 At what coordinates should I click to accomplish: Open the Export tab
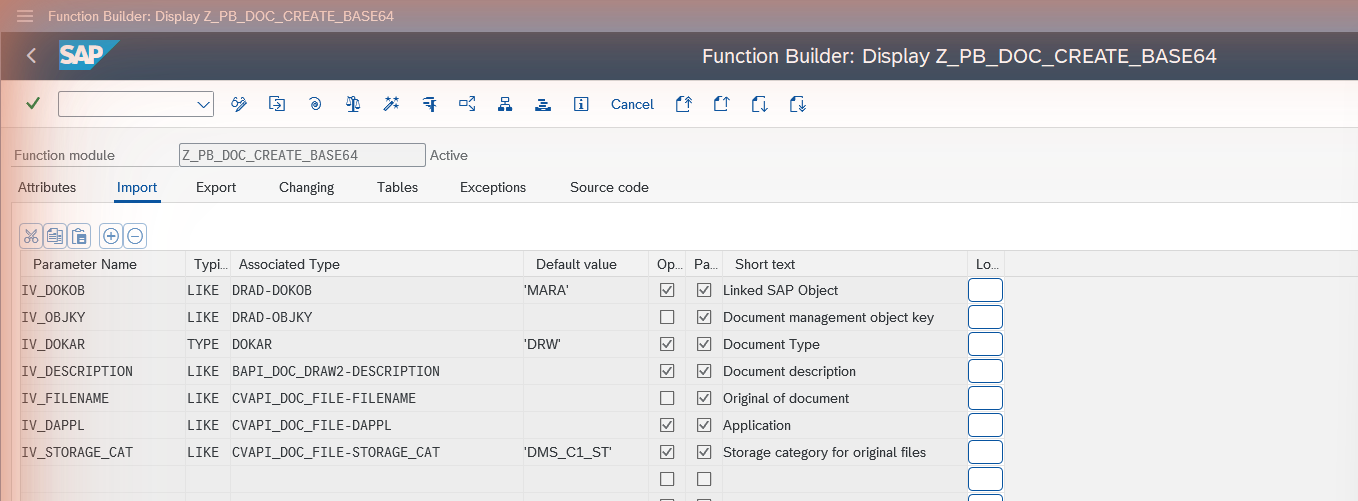coord(216,187)
